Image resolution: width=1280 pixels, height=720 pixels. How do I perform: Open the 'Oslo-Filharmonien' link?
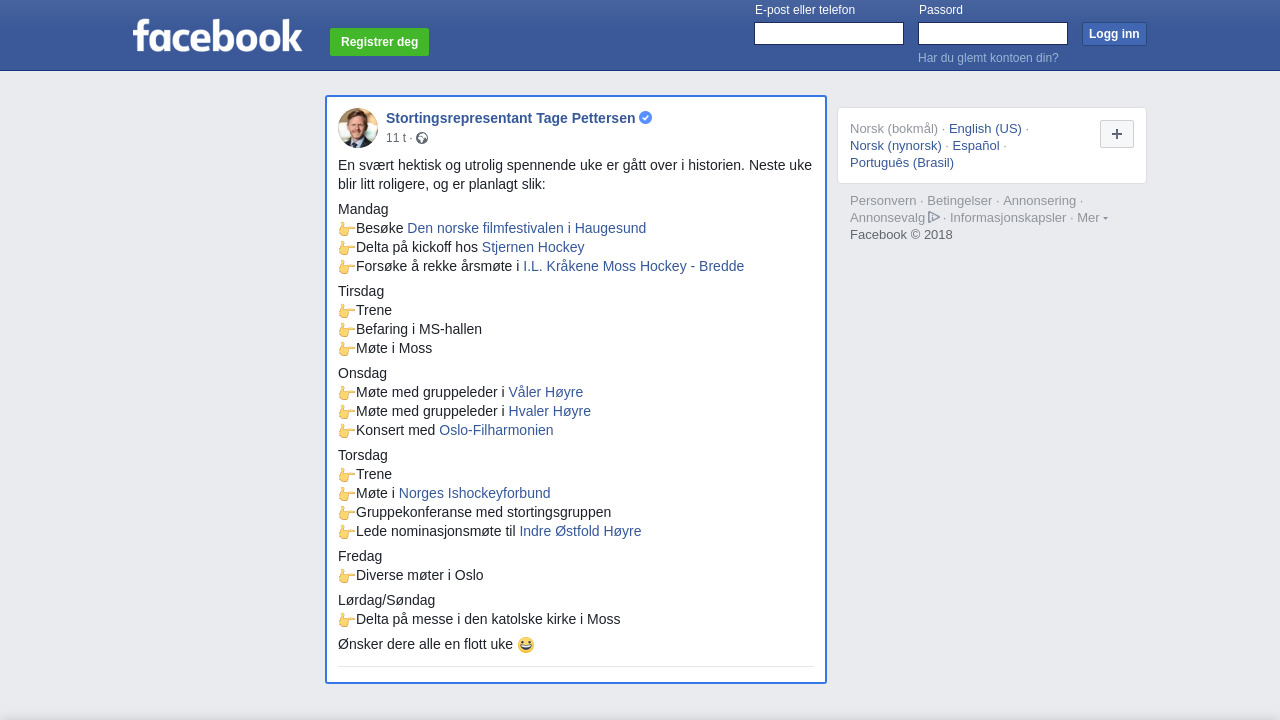pos(496,430)
